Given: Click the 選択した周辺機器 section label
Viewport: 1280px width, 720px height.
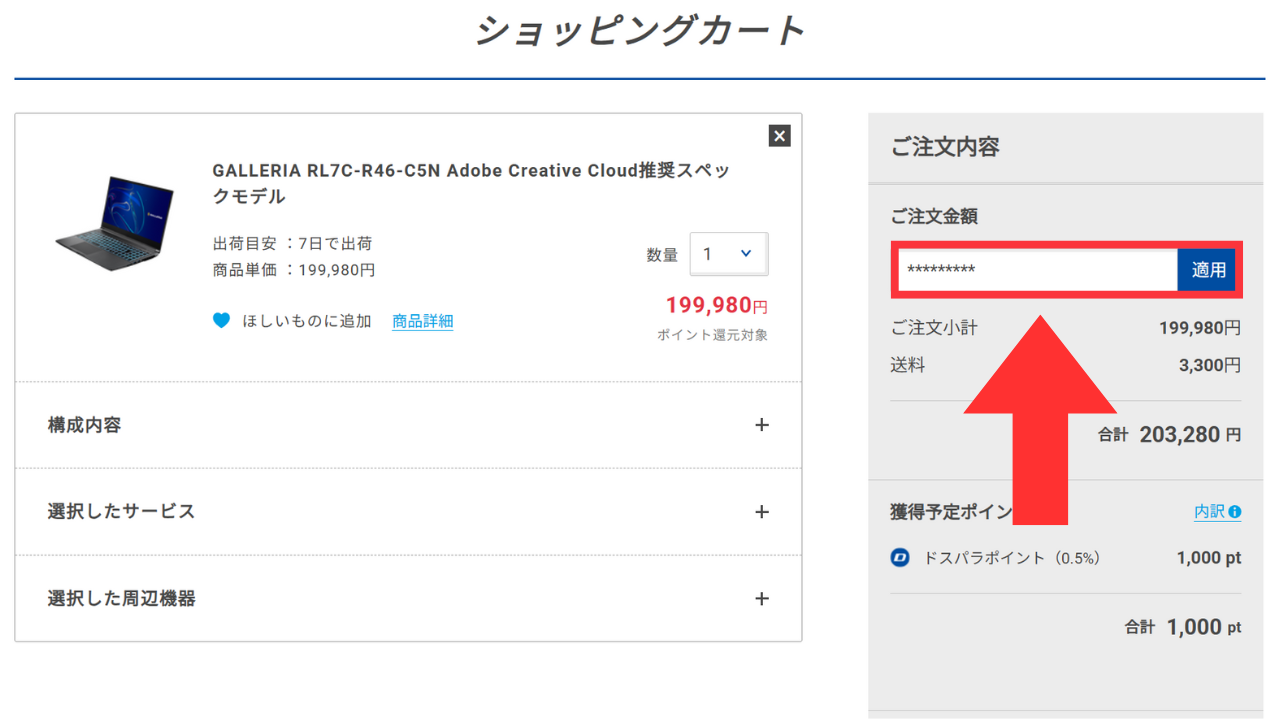Looking at the screenshot, I should tap(121, 599).
